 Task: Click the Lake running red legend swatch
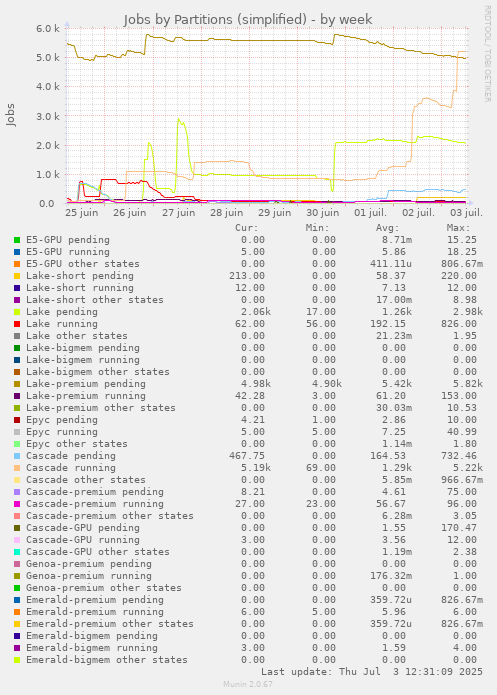[x=17, y=324]
